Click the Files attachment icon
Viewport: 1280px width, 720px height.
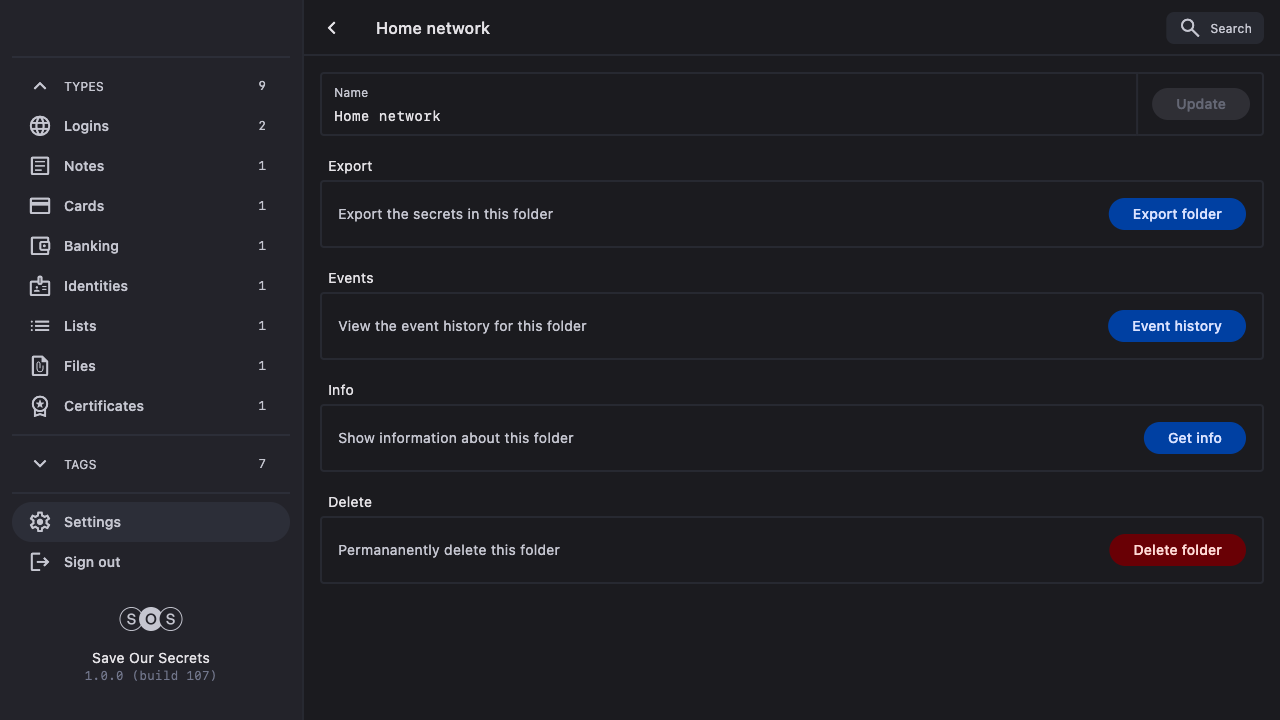click(40, 366)
